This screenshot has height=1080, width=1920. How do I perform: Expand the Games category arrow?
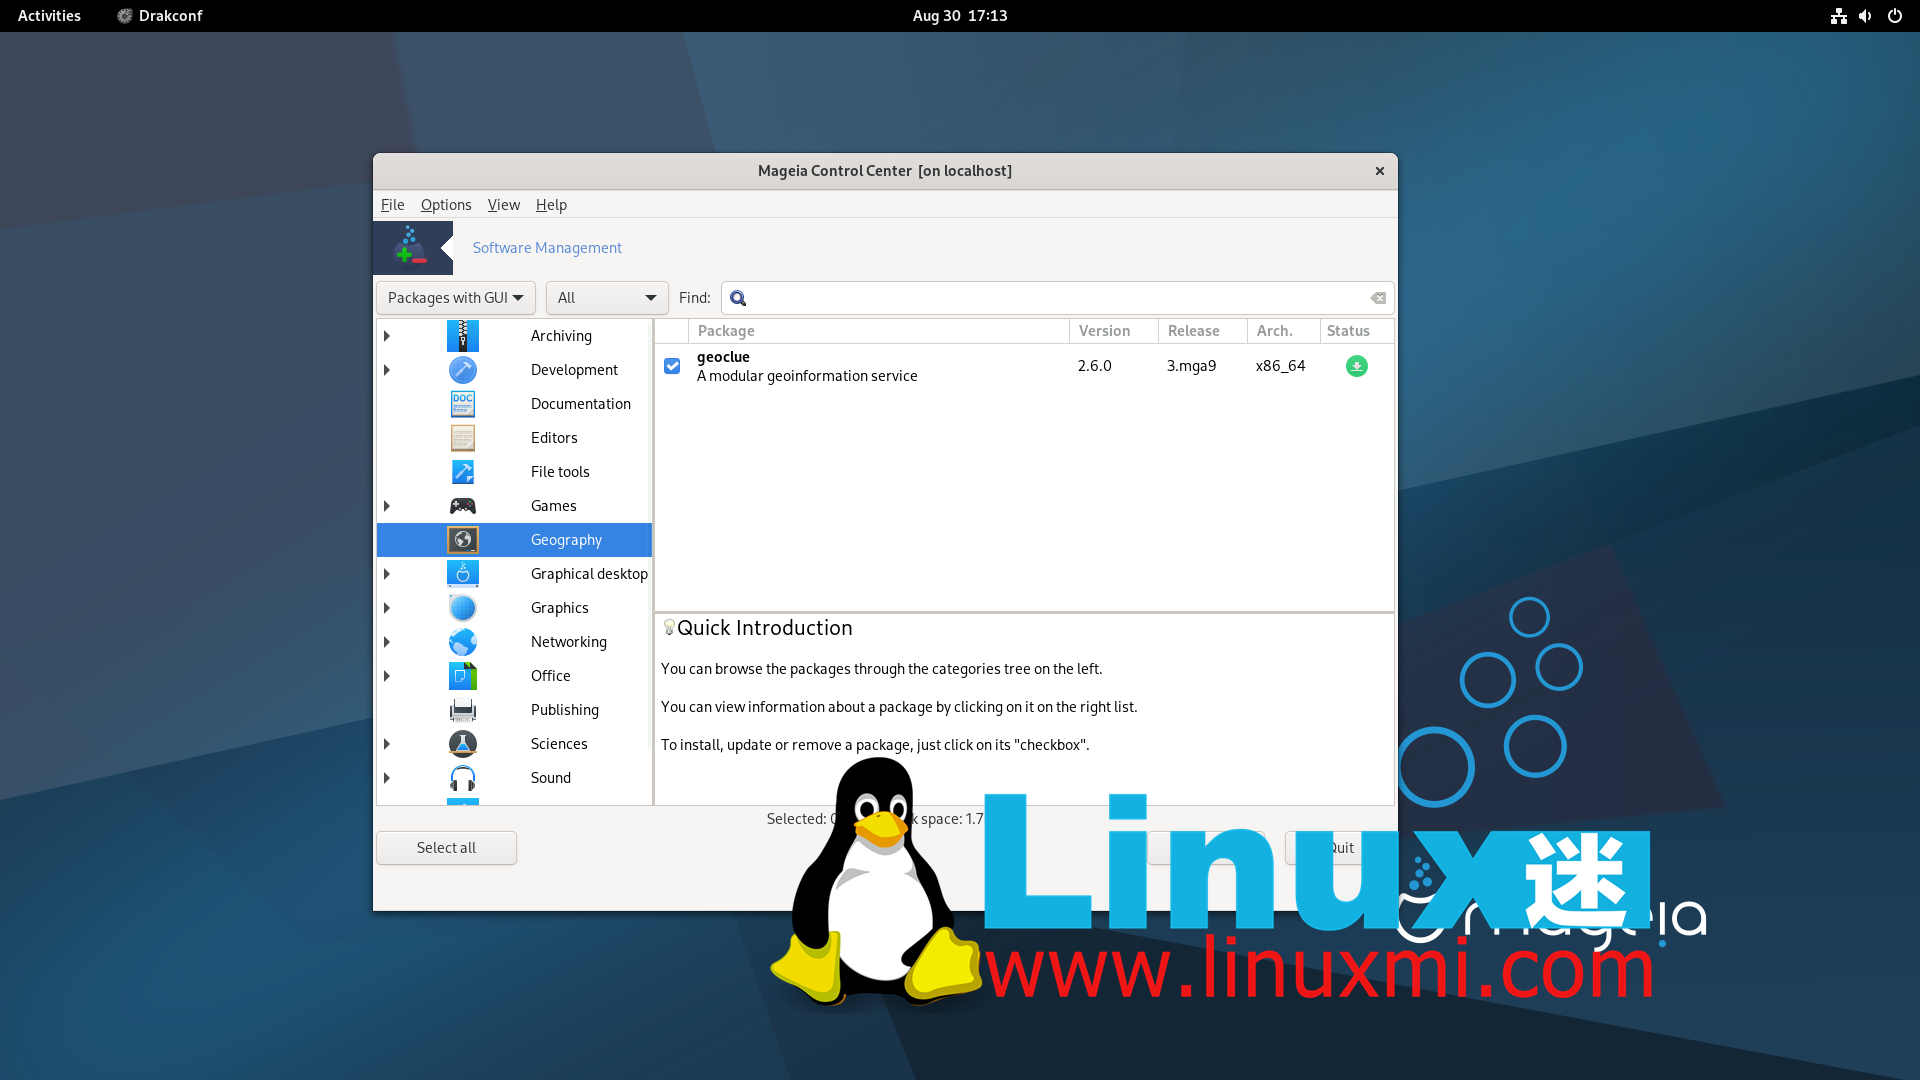pyautogui.click(x=387, y=506)
